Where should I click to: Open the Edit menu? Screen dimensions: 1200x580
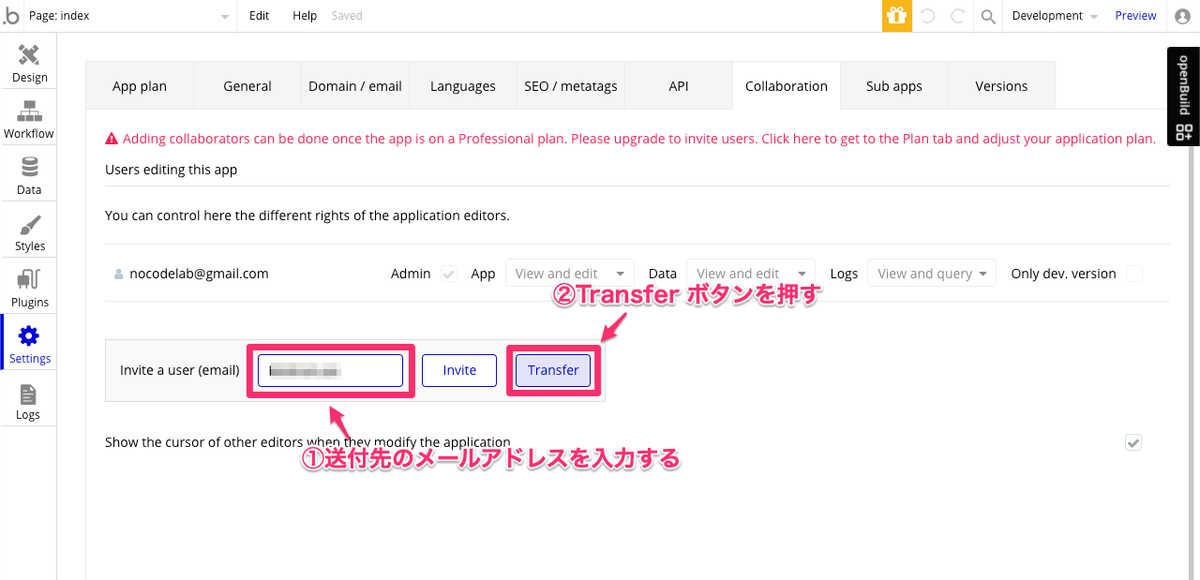259,16
